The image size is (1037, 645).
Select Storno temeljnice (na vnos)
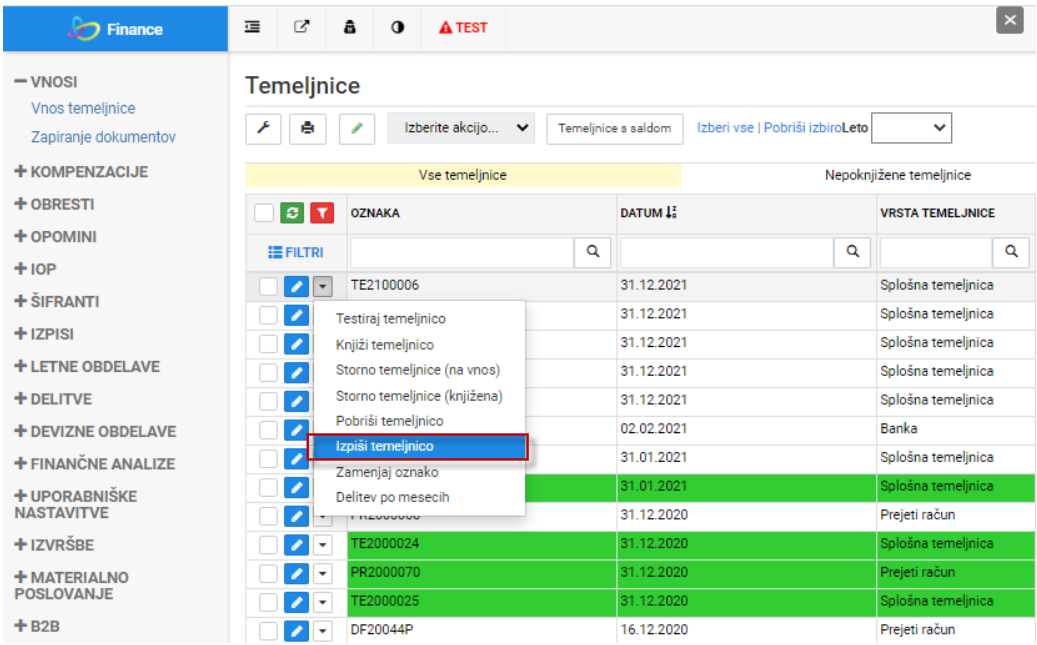point(417,370)
